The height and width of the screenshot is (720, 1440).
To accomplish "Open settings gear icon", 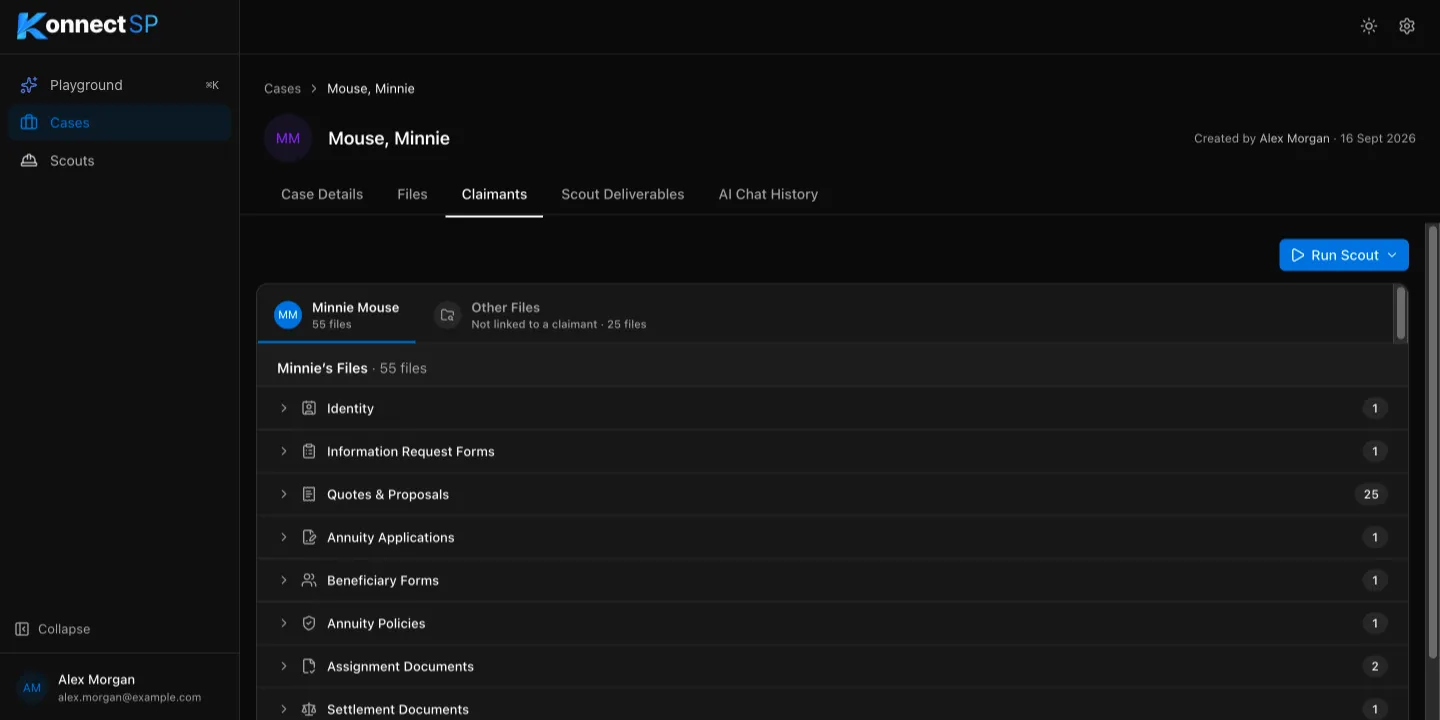I will coord(1407,26).
